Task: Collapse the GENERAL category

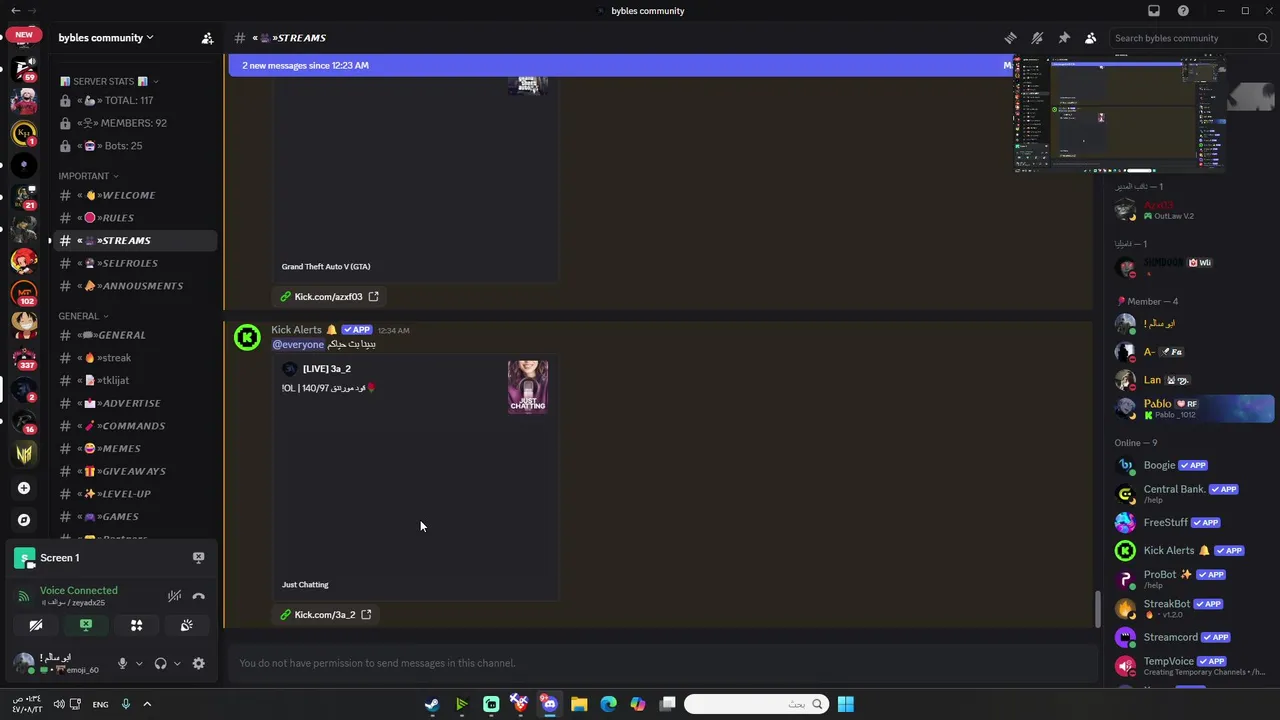Action: point(83,316)
